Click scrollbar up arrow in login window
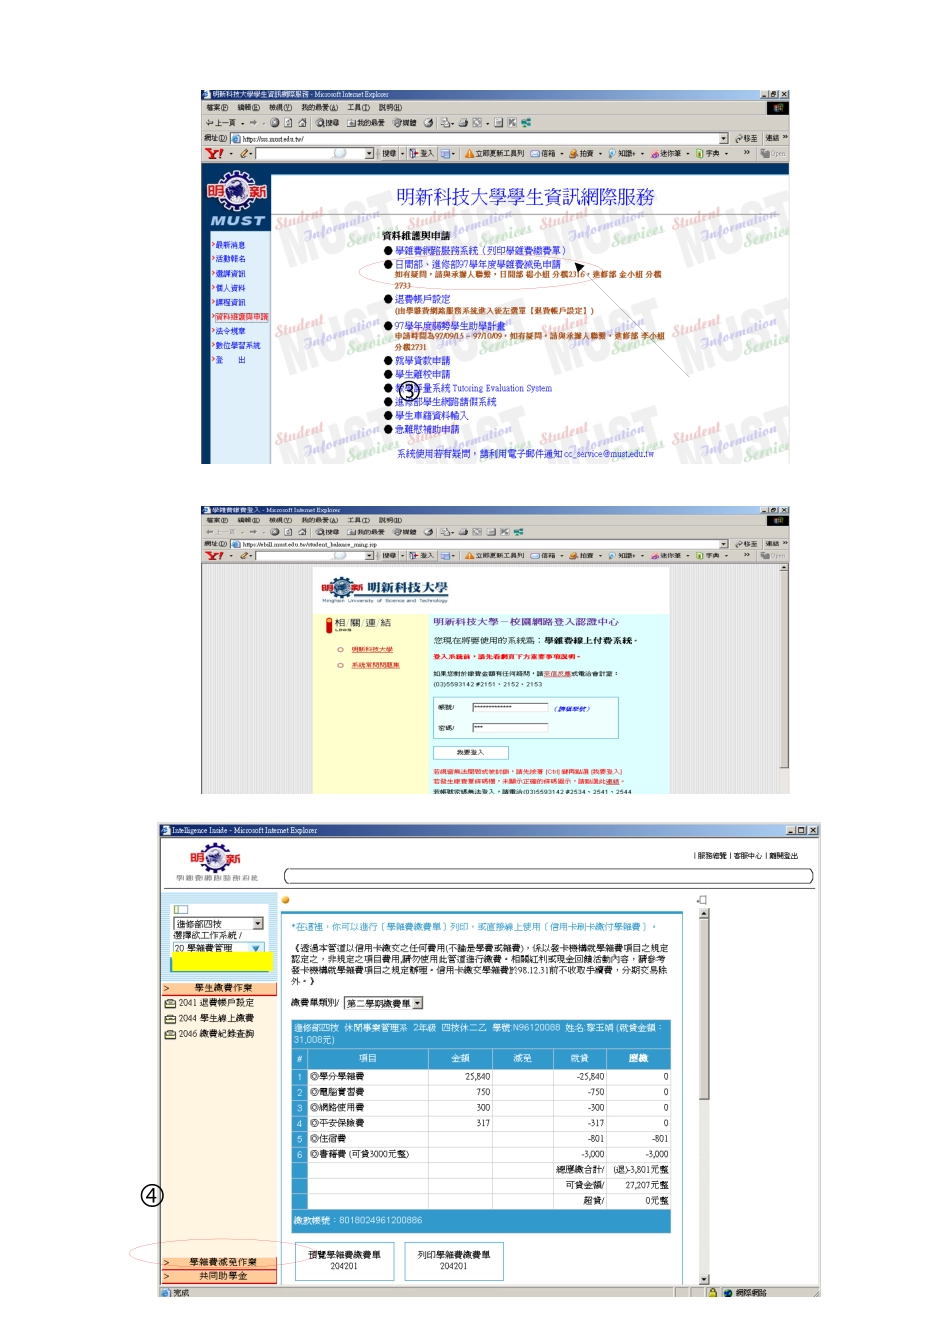Viewport: 950px width, 1344px height. coord(784,568)
